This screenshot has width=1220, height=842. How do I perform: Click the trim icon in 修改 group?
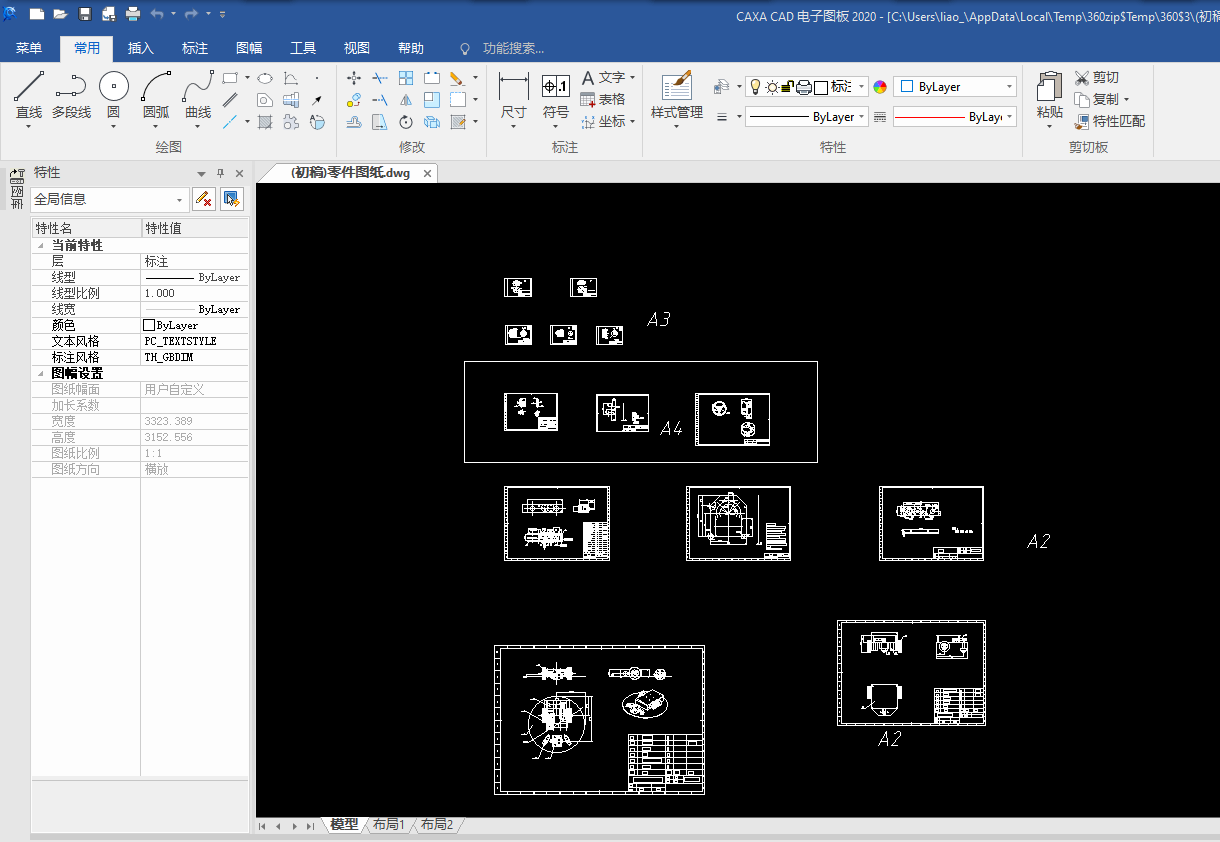coord(380,77)
